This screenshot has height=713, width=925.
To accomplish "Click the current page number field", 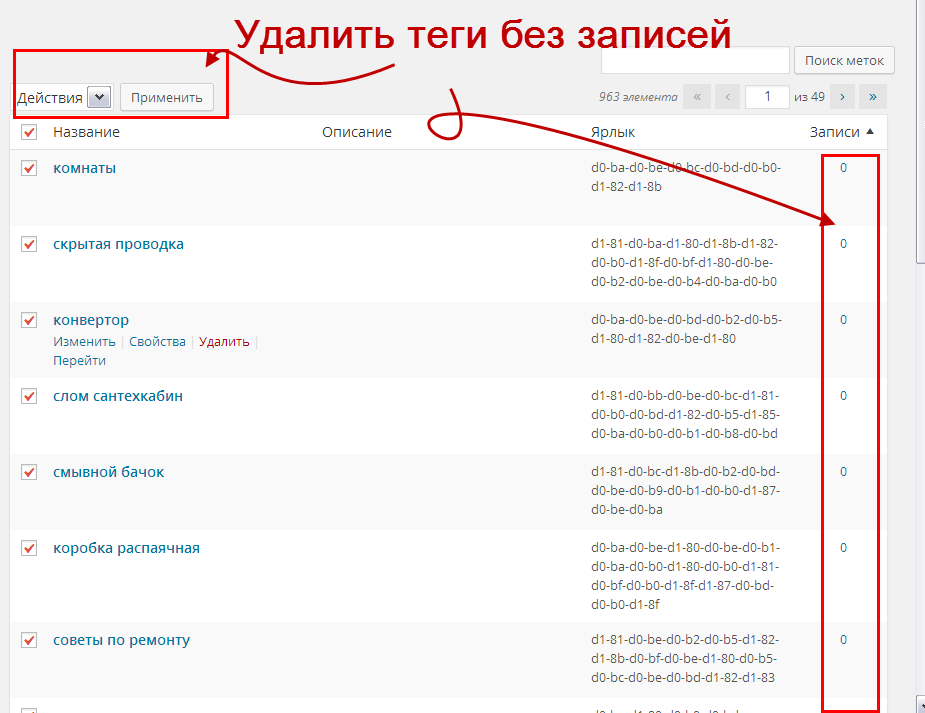I will (767, 97).
